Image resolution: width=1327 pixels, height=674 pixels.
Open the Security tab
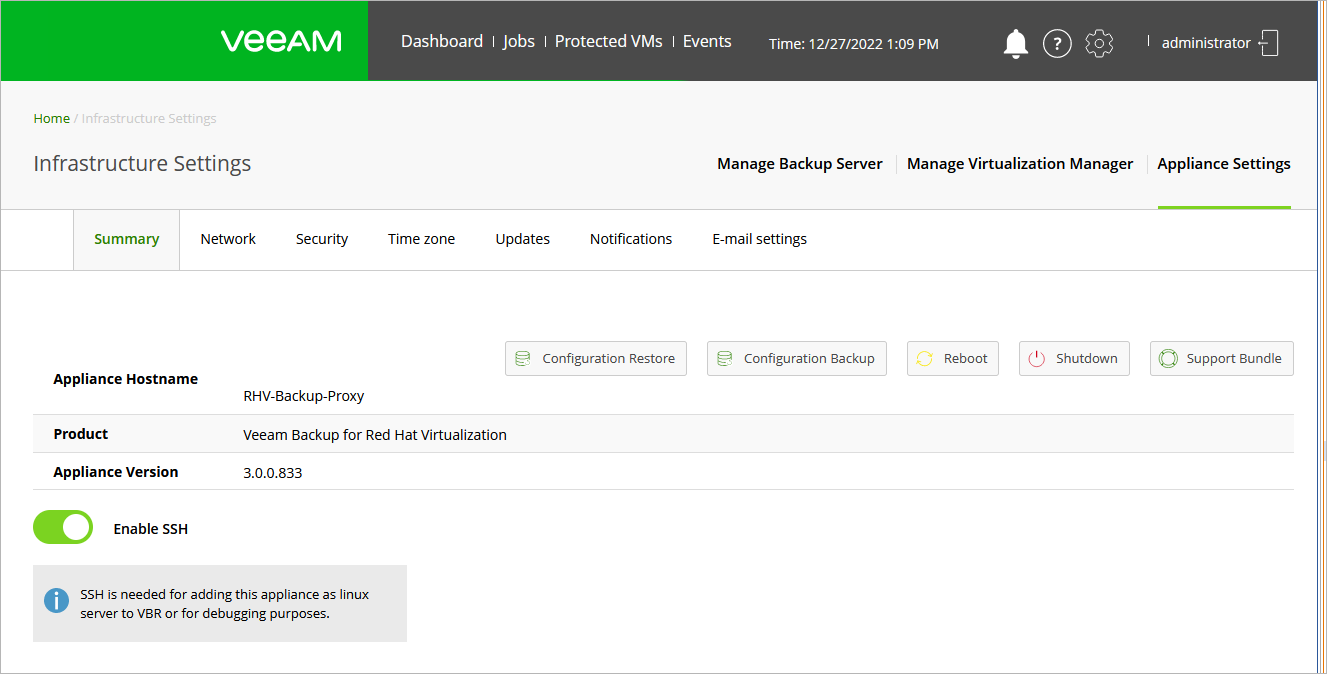click(322, 239)
